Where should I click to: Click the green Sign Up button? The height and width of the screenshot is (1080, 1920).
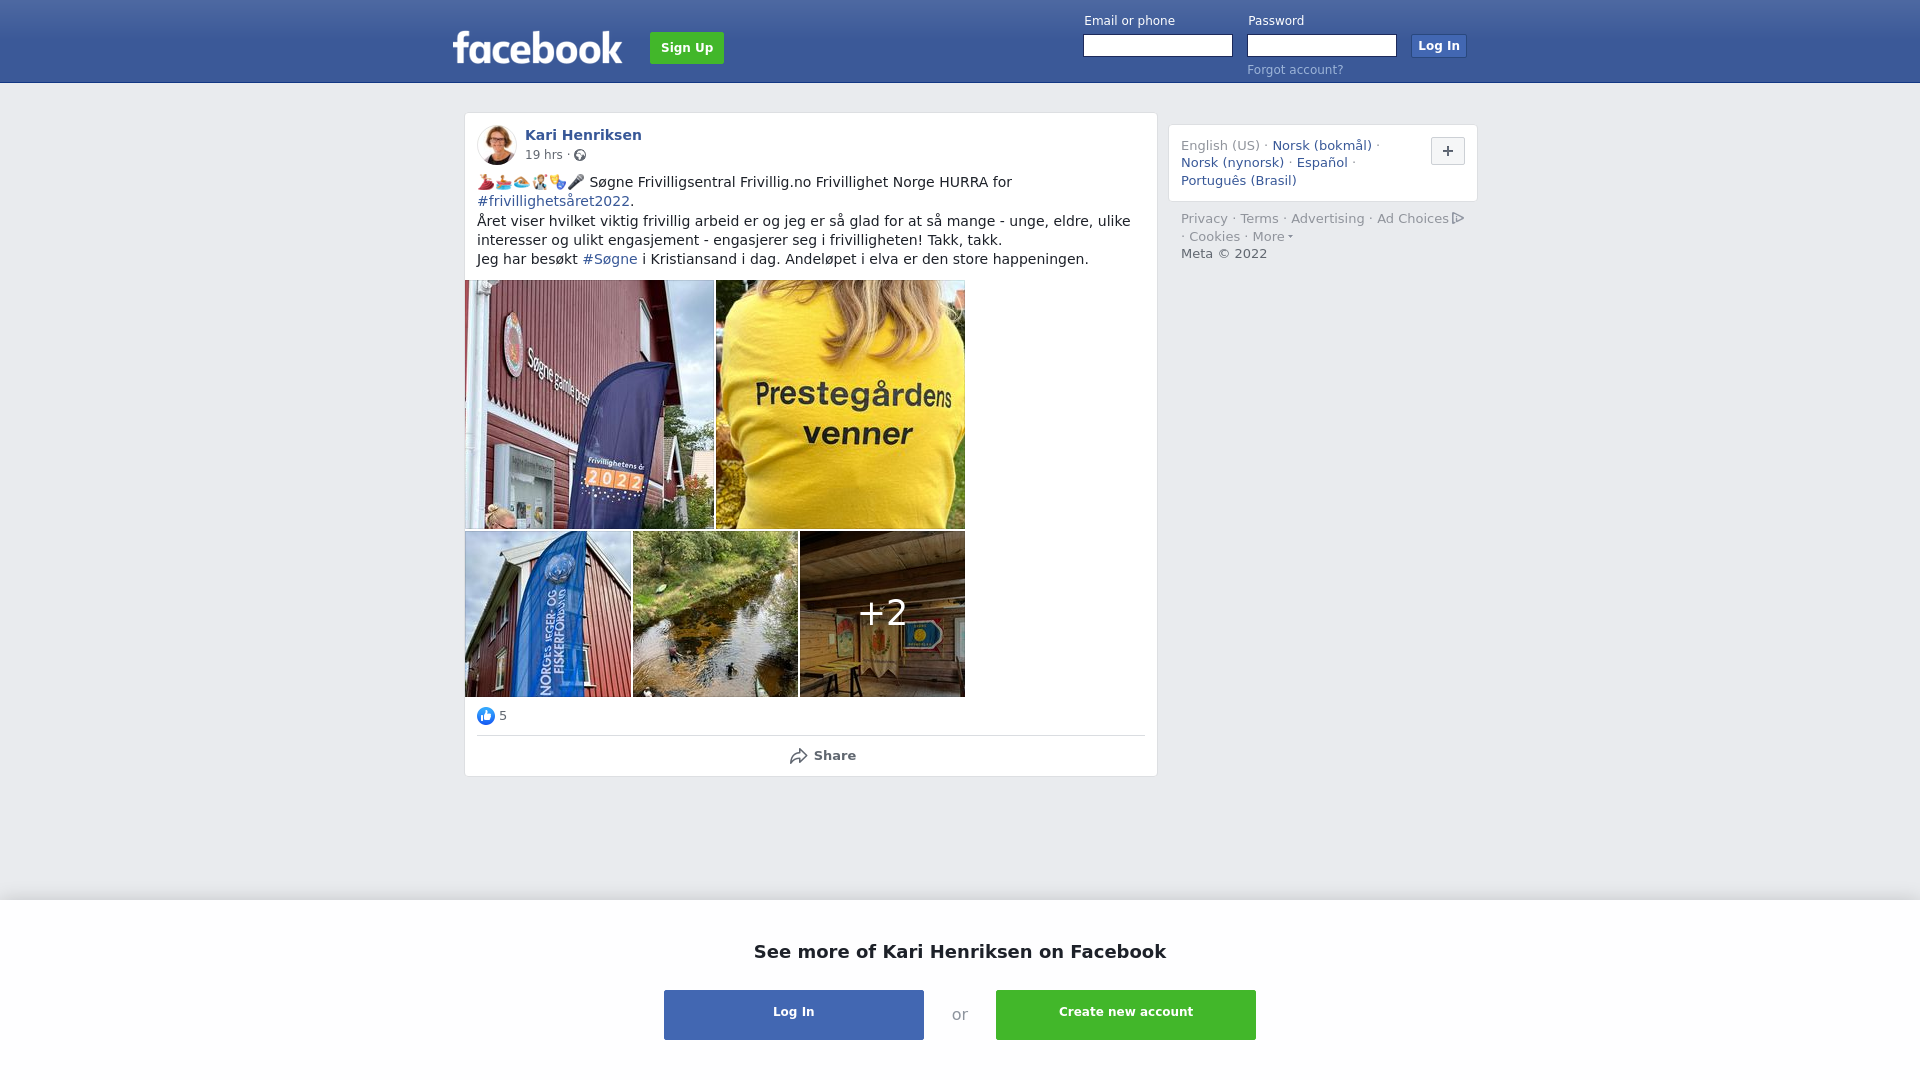tap(687, 48)
